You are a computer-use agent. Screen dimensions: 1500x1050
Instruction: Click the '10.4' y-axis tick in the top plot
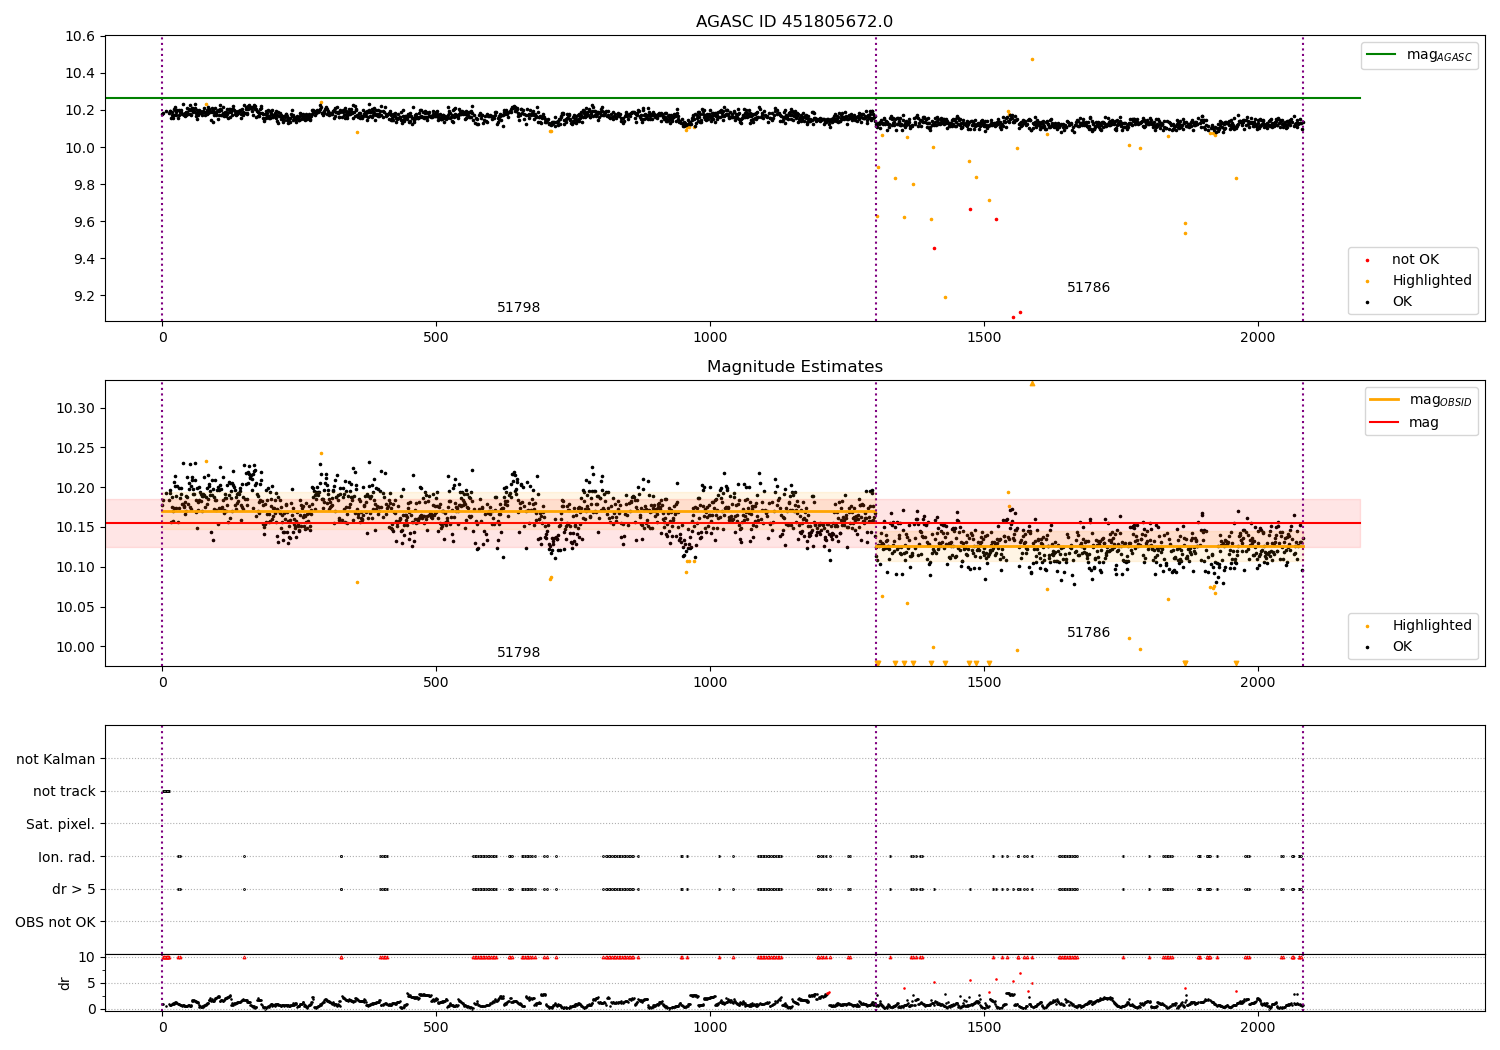point(80,74)
